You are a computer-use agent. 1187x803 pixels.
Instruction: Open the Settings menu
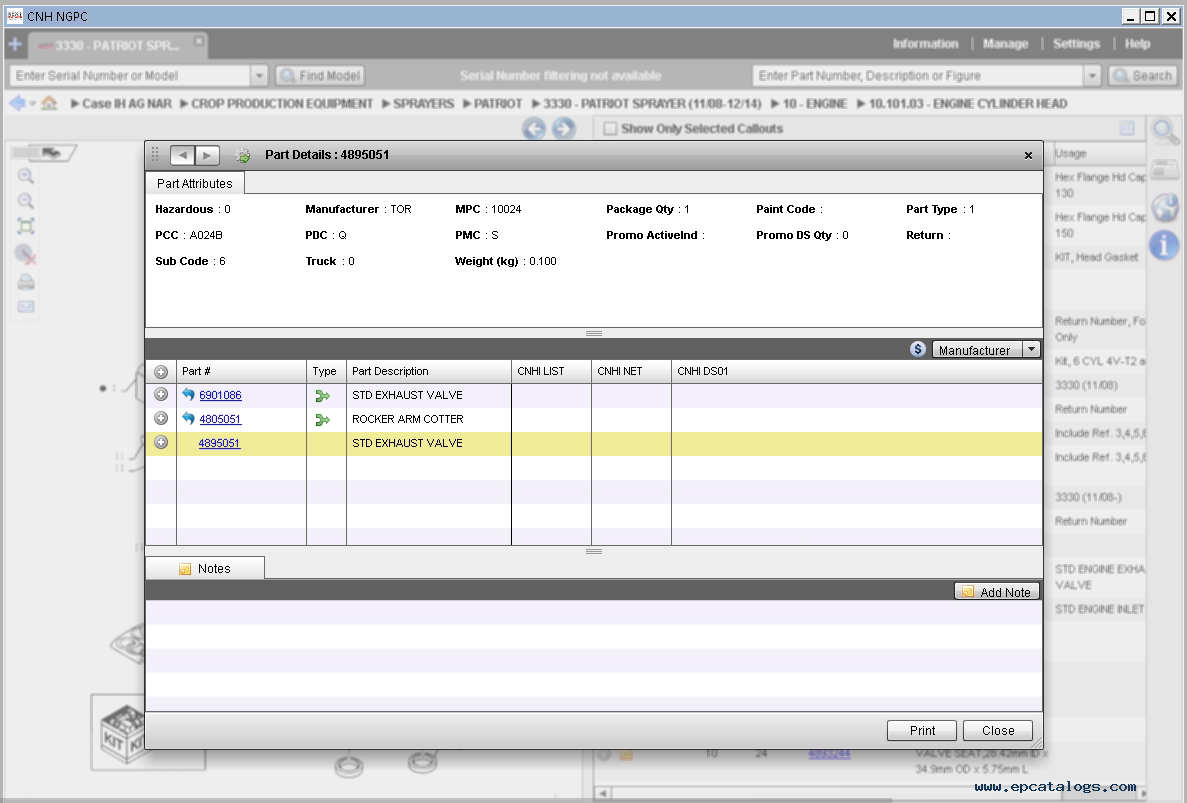pyautogui.click(x=1076, y=44)
